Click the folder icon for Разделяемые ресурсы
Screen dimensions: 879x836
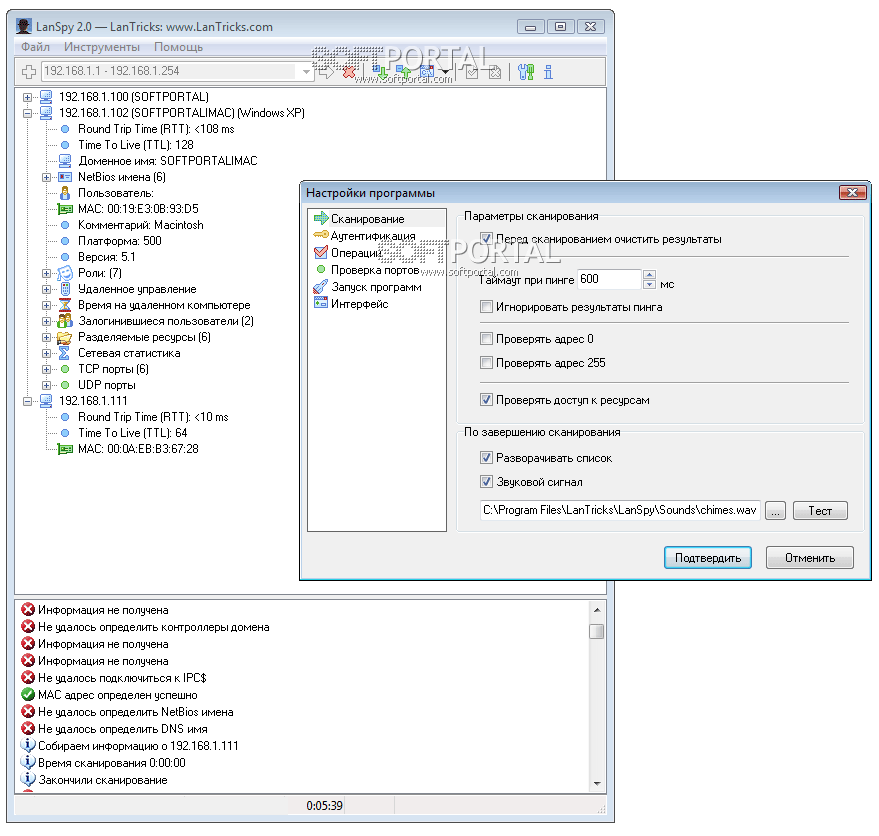(x=65, y=338)
